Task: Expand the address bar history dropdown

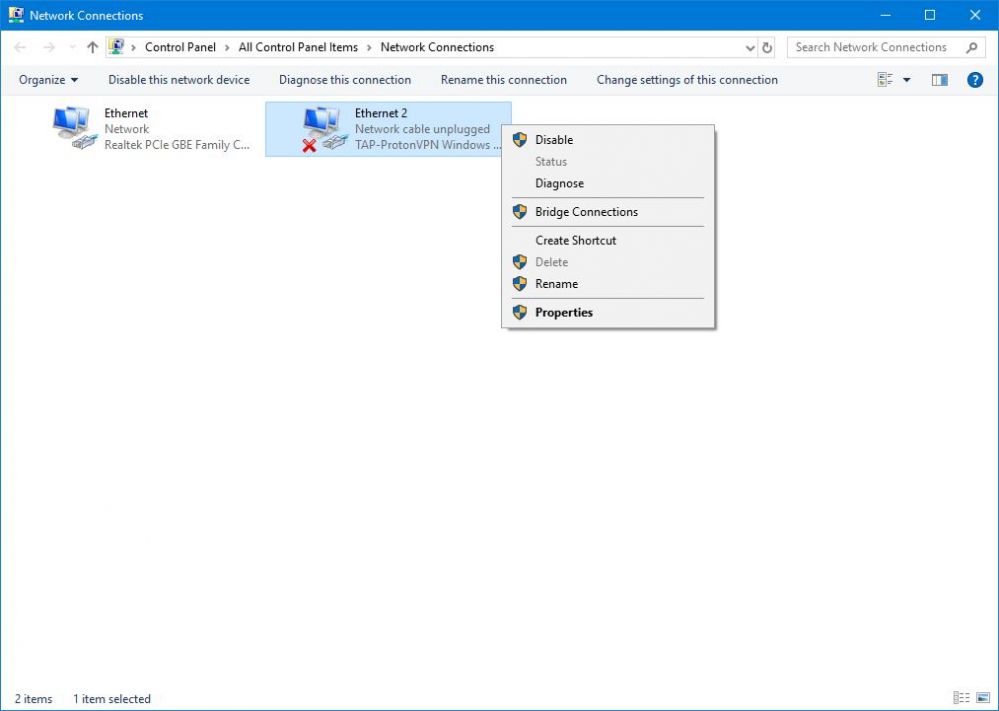Action: click(x=751, y=47)
